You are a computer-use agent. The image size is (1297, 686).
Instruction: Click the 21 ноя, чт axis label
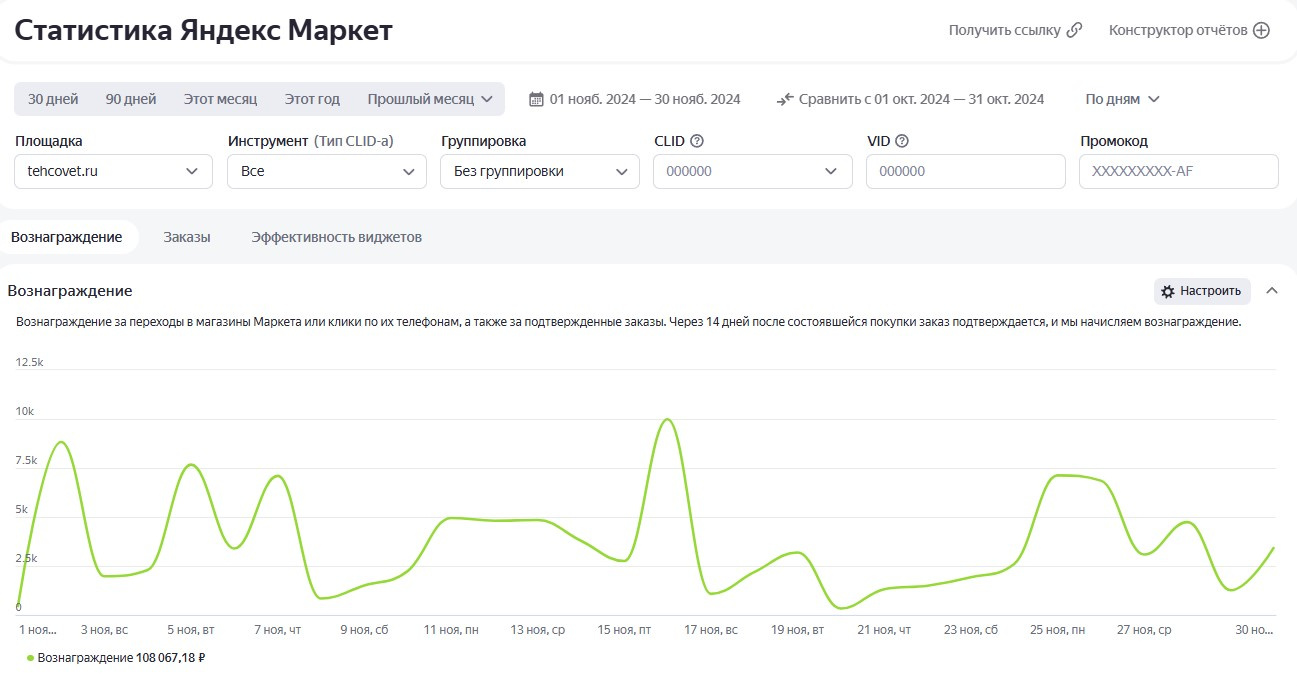coord(884,630)
